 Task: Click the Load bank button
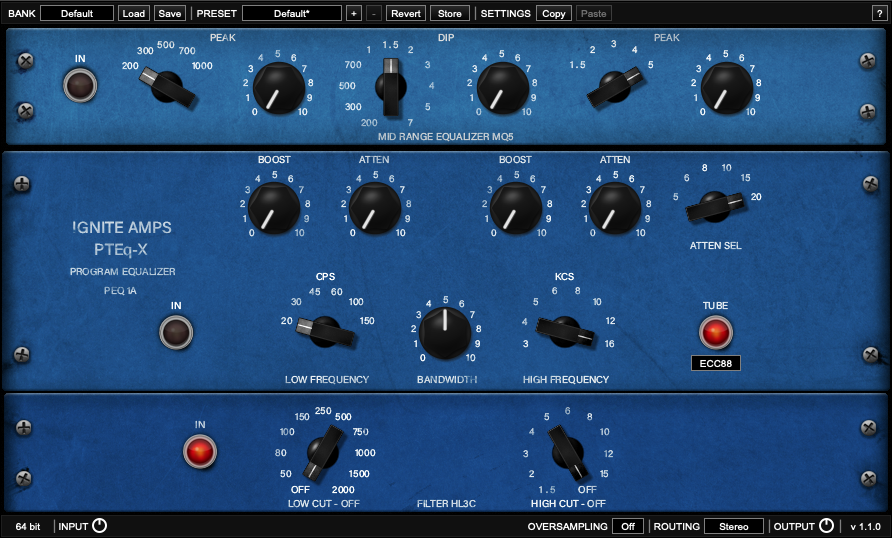[x=134, y=13]
